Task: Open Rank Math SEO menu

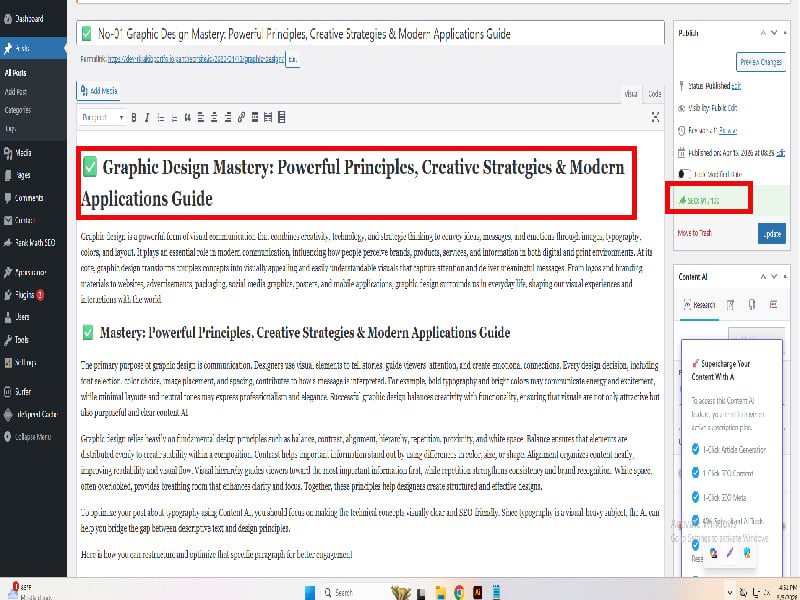Action: point(34,243)
